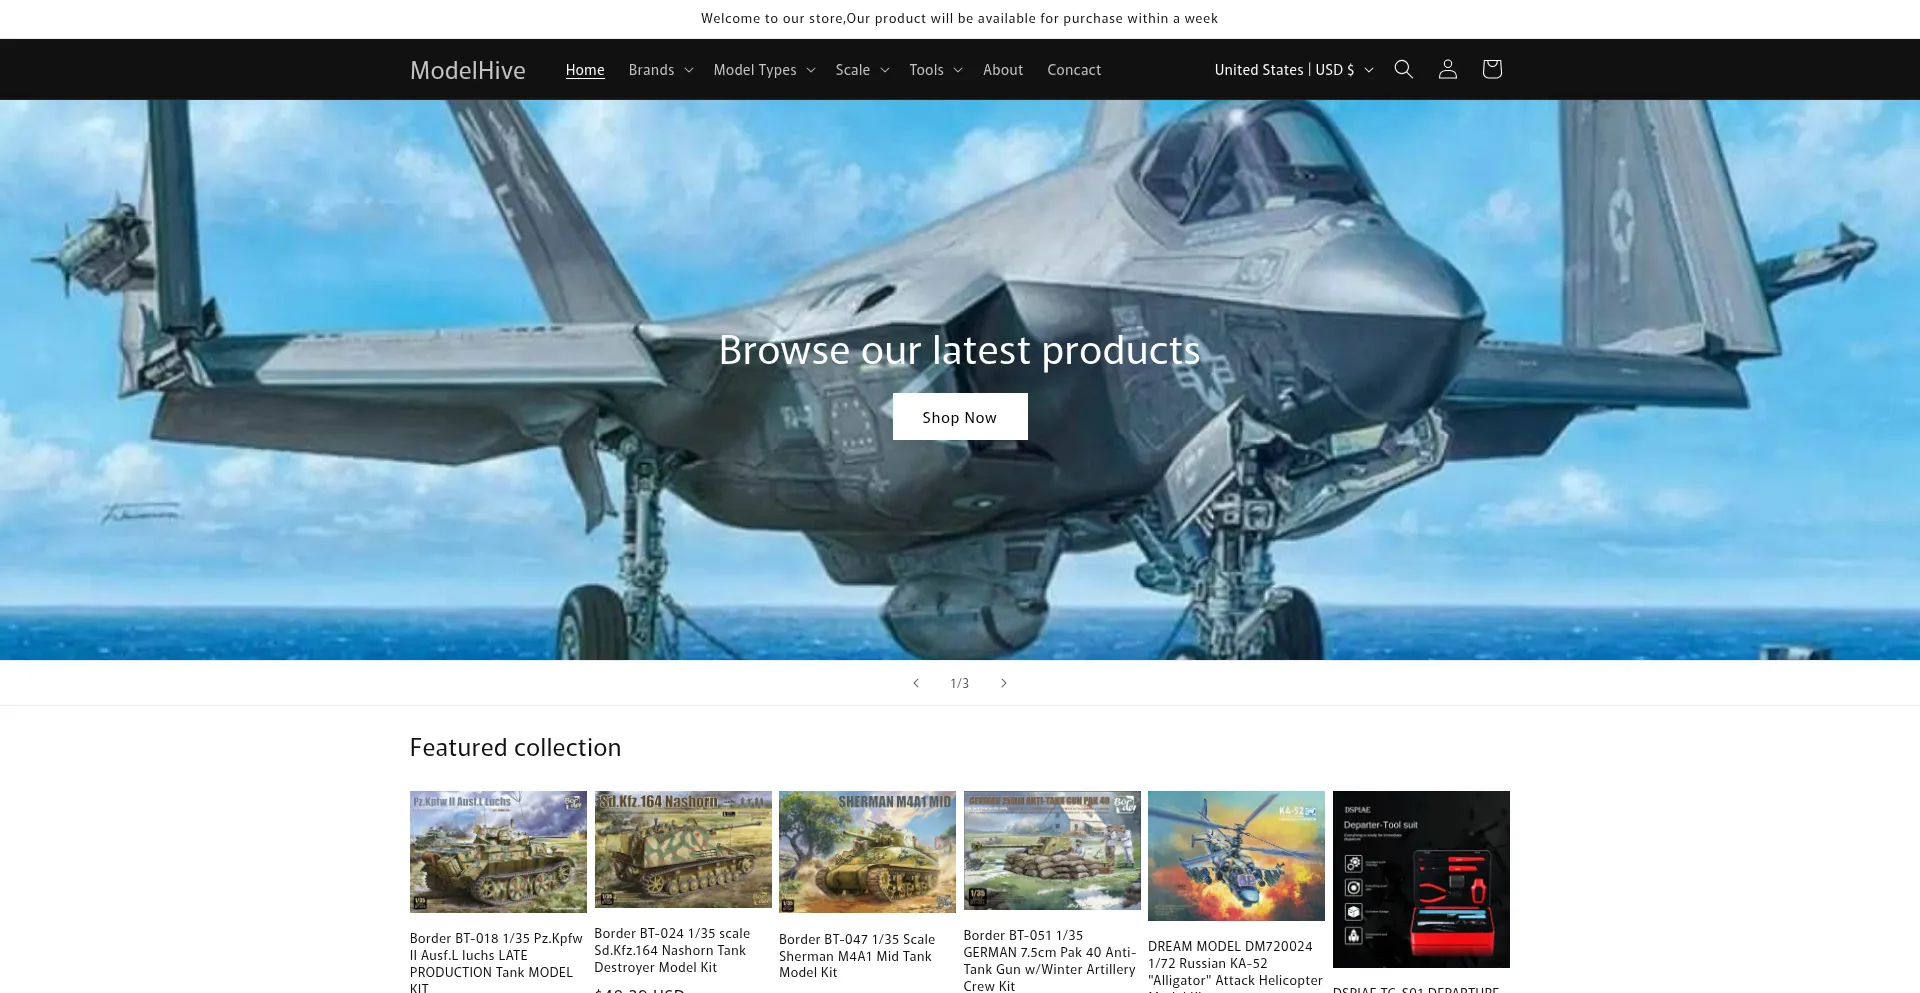Image resolution: width=1920 pixels, height=993 pixels.
Task: Navigate to the Concact page
Action: (1073, 70)
